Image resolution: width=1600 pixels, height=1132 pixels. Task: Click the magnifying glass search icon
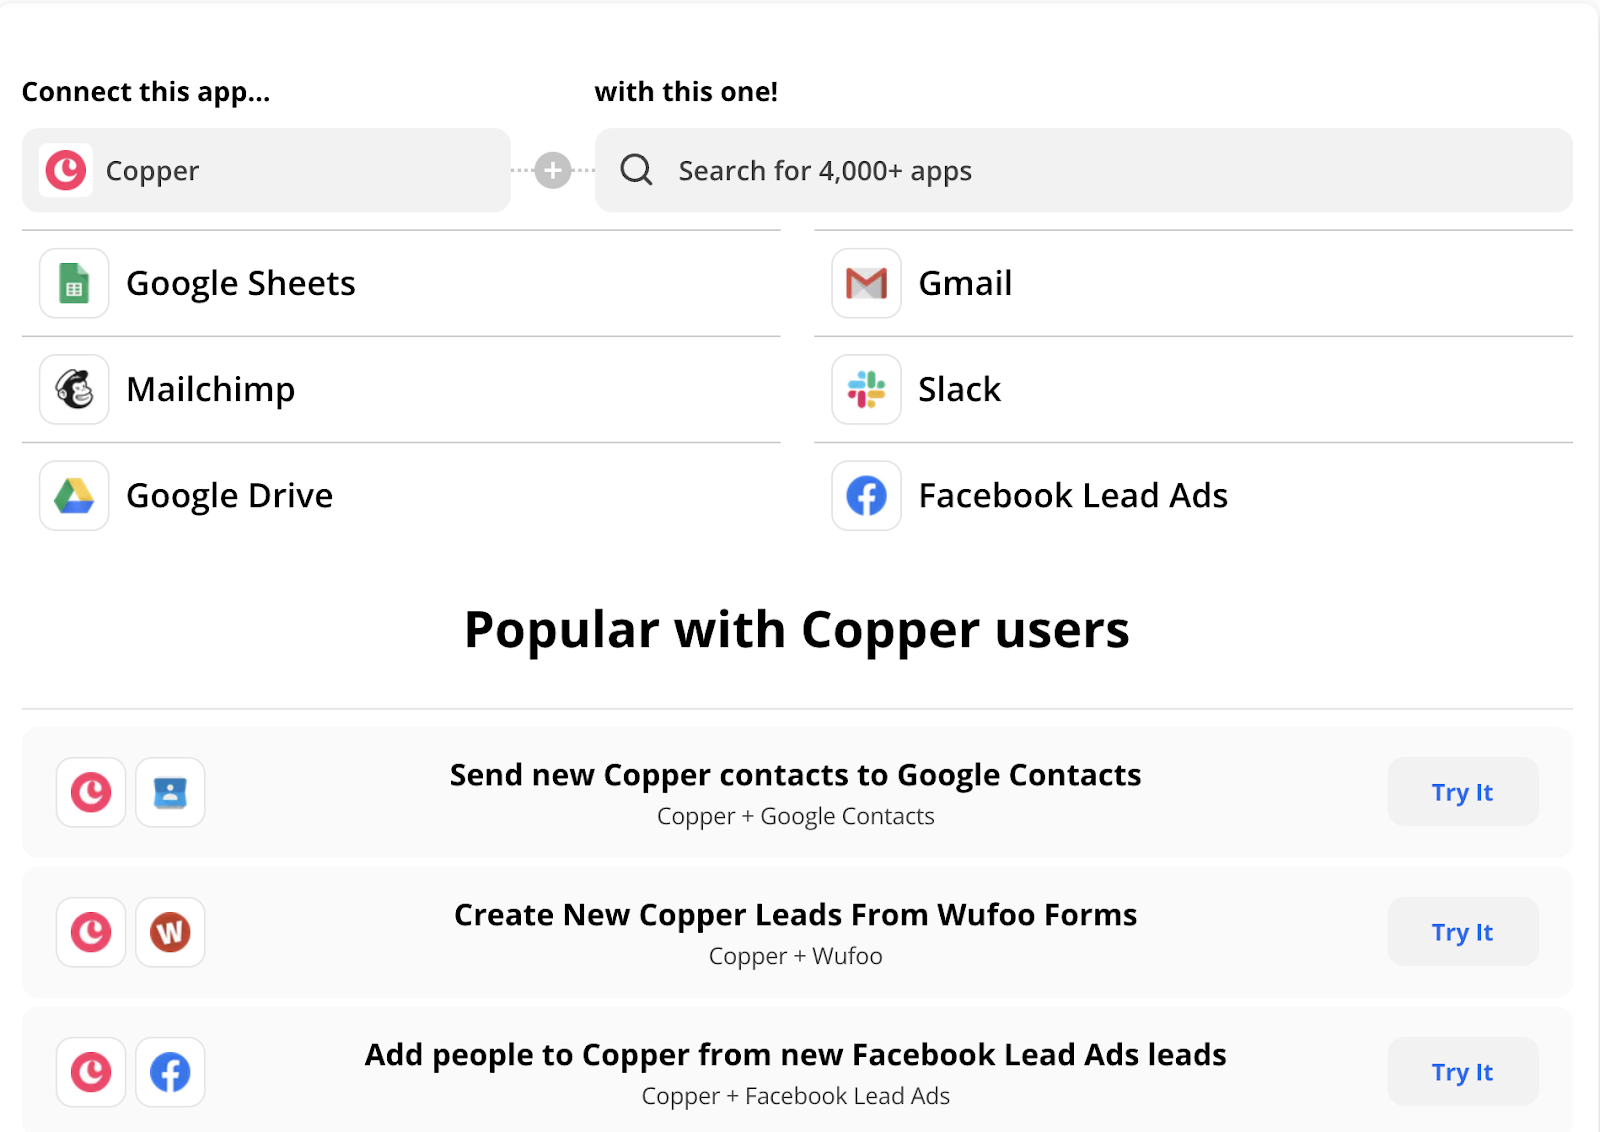(636, 170)
